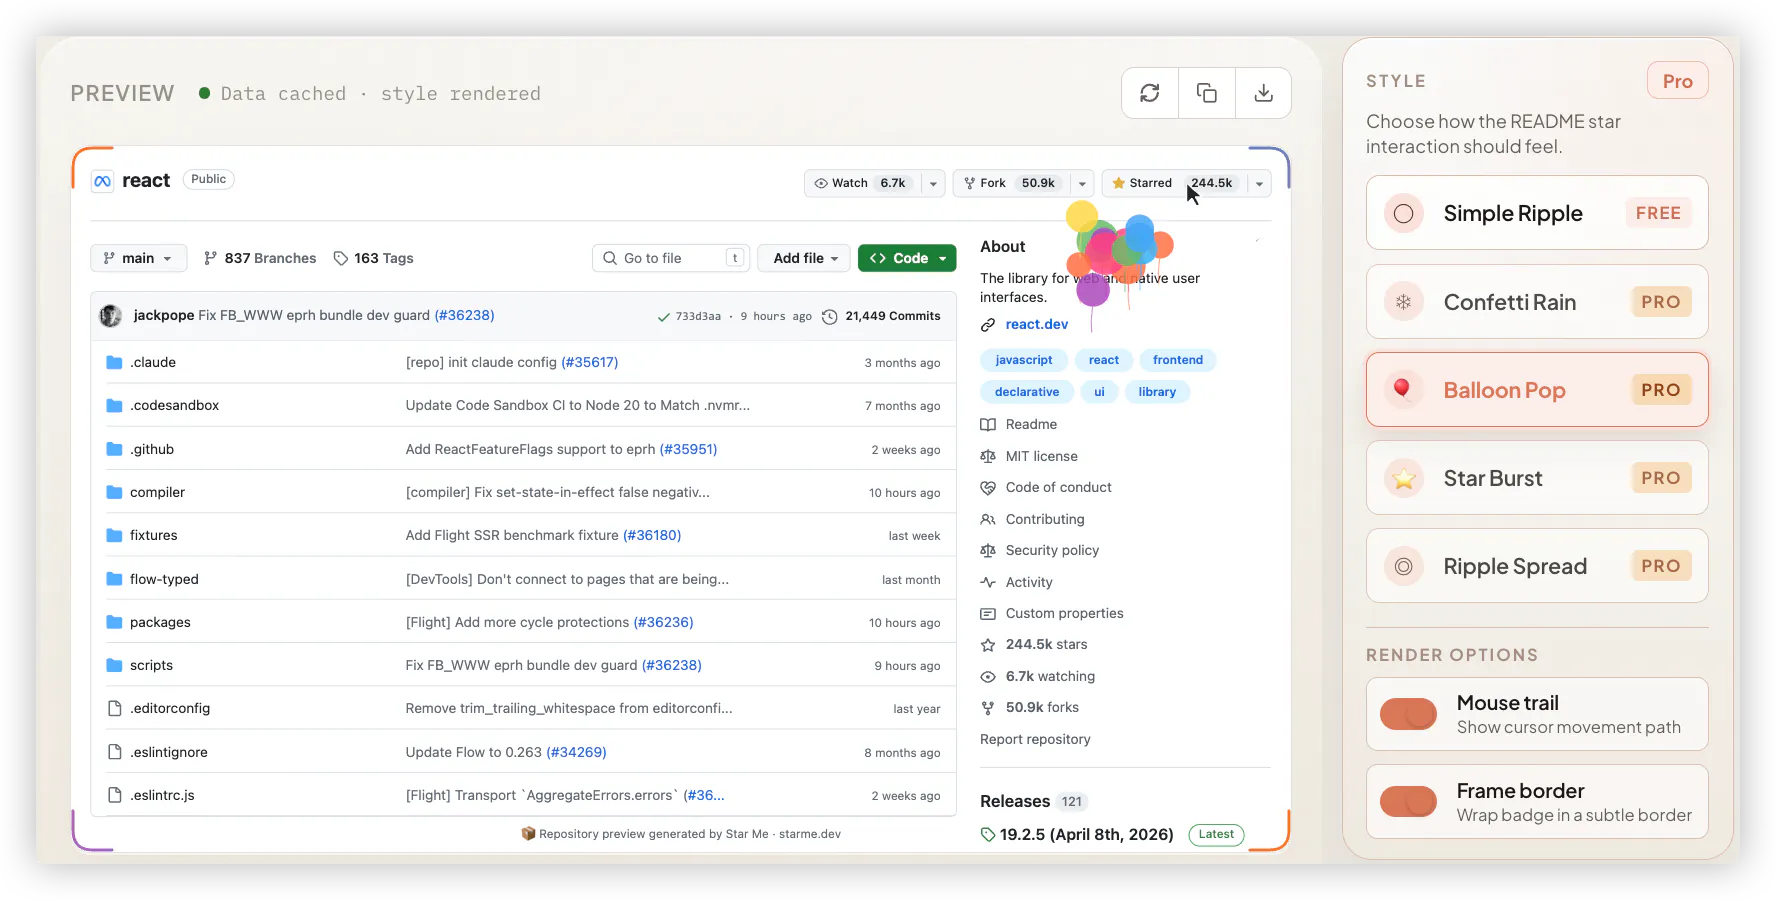The height and width of the screenshot is (900, 1776).
Task: Click the Latest release badge
Action: point(1216,834)
